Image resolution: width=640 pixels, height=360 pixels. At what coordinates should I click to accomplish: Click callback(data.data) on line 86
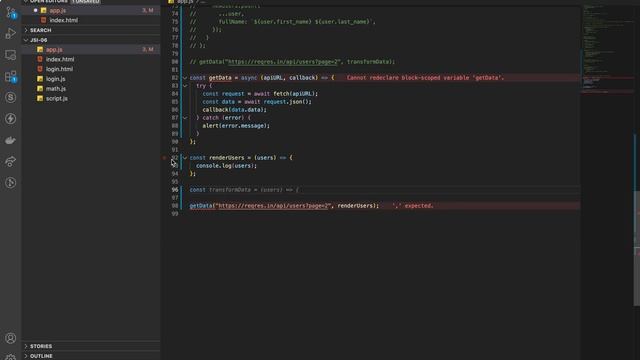[234, 110]
